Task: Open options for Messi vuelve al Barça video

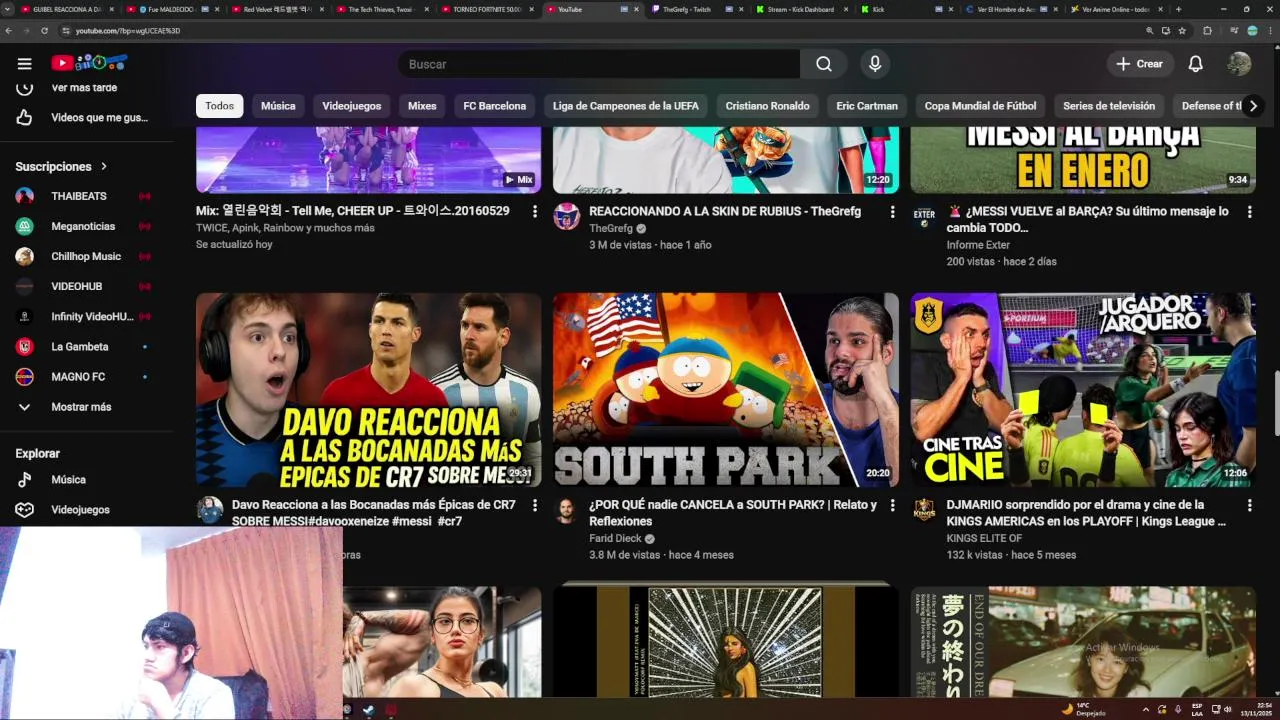Action: coord(1249,212)
